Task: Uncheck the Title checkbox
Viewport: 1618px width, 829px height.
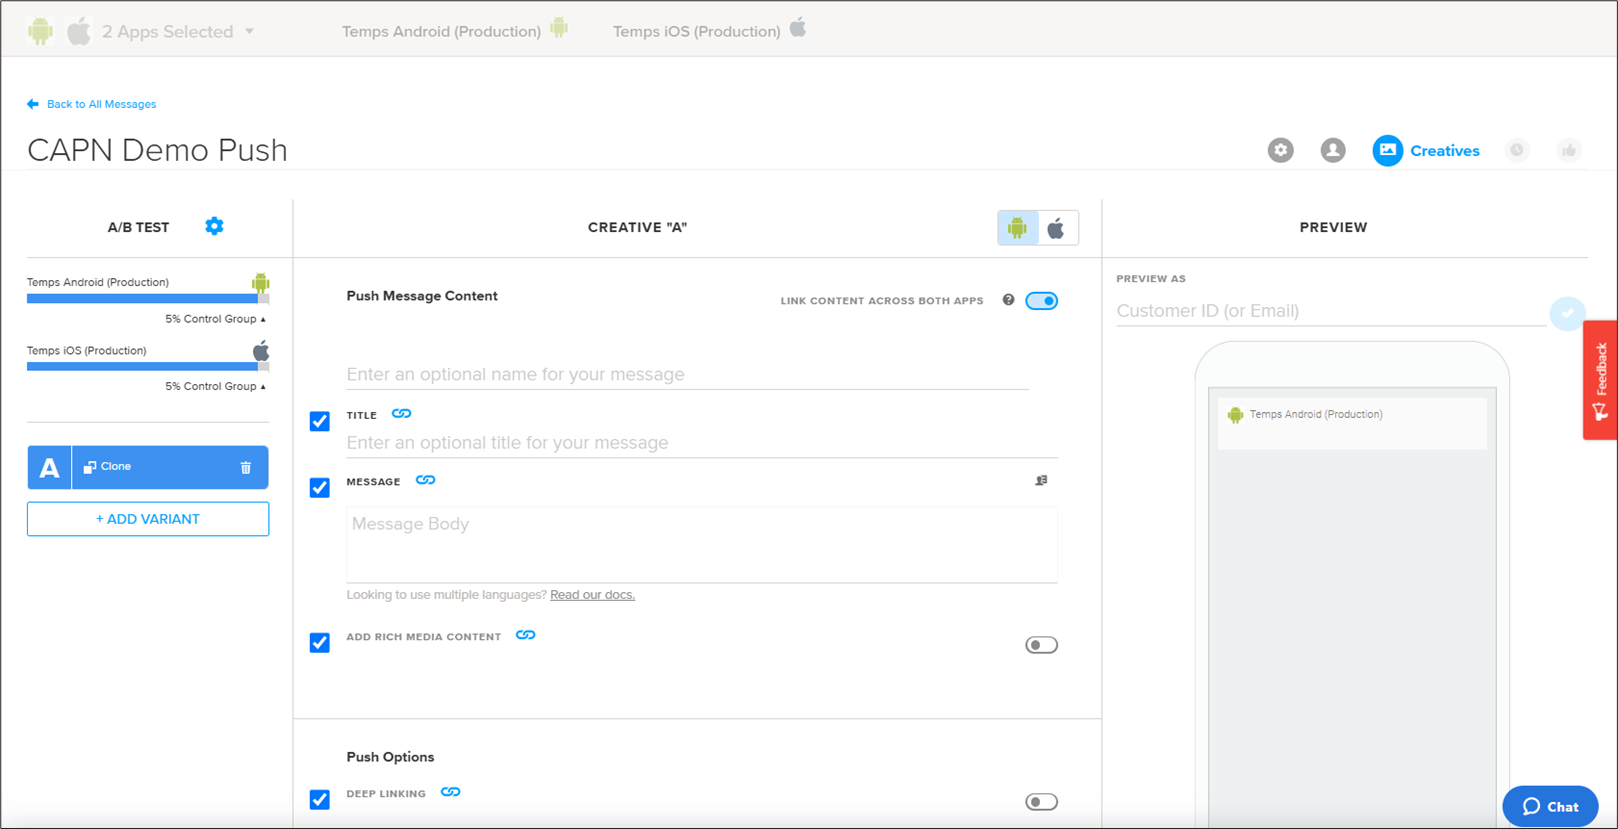Action: (x=320, y=421)
